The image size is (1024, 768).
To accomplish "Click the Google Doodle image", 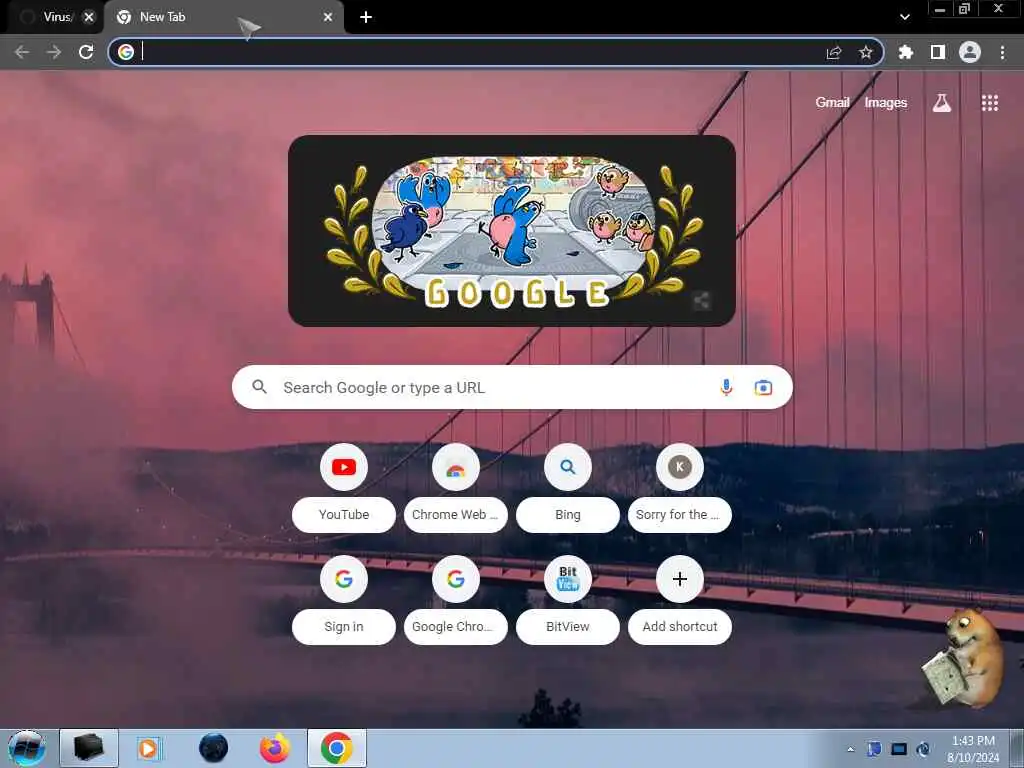I will [x=511, y=231].
